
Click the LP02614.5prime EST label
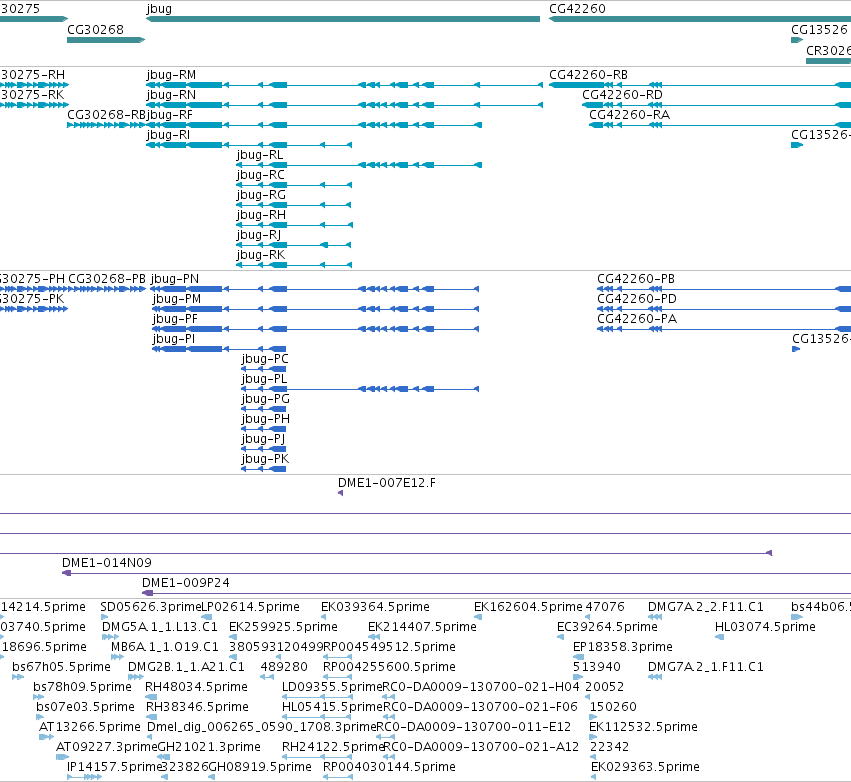click(250, 607)
